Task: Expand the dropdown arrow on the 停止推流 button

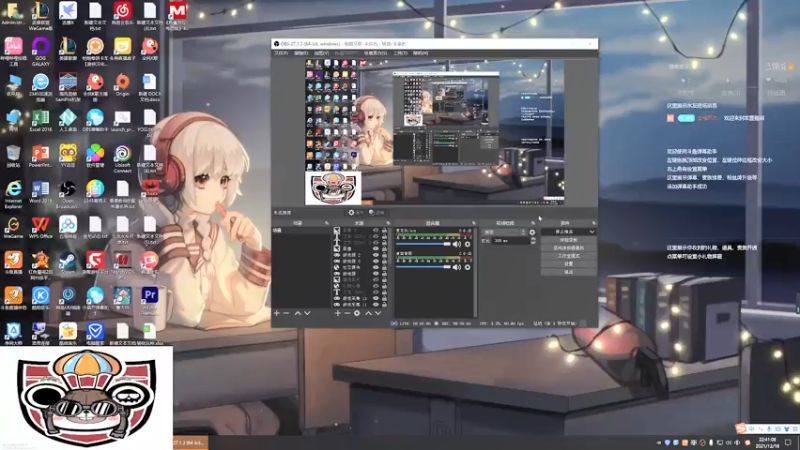Action: (x=591, y=232)
